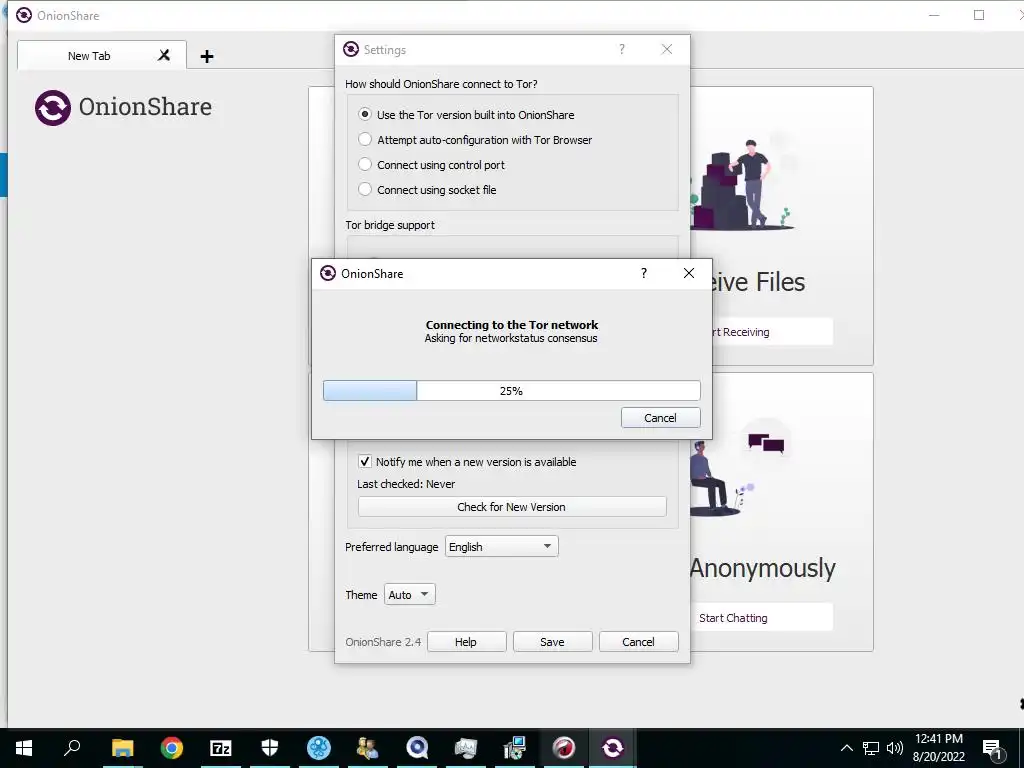The width and height of the screenshot is (1024, 768).
Task: Open the two-people app in taskbar
Action: pos(368,748)
